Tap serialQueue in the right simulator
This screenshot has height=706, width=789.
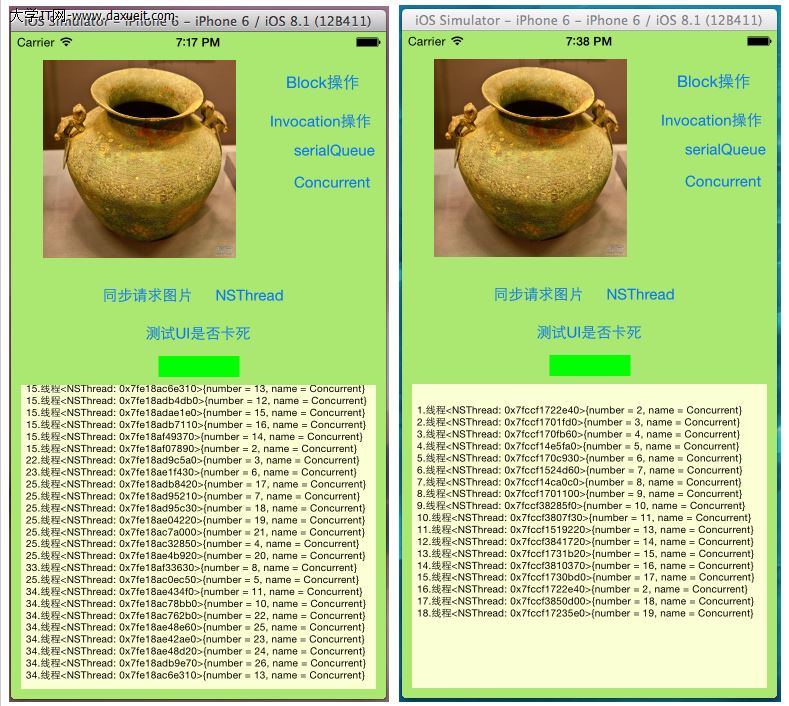click(x=725, y=149)
